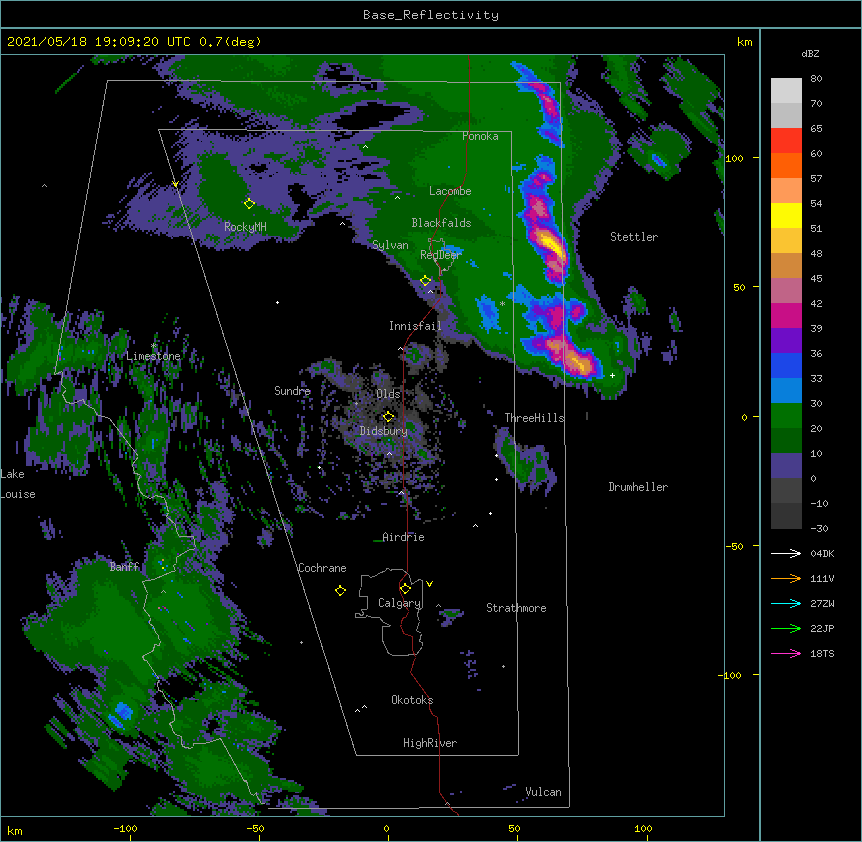Click the Base_Reflectivity title
This screenshot has height=842, width=862.
pos(431,15)
